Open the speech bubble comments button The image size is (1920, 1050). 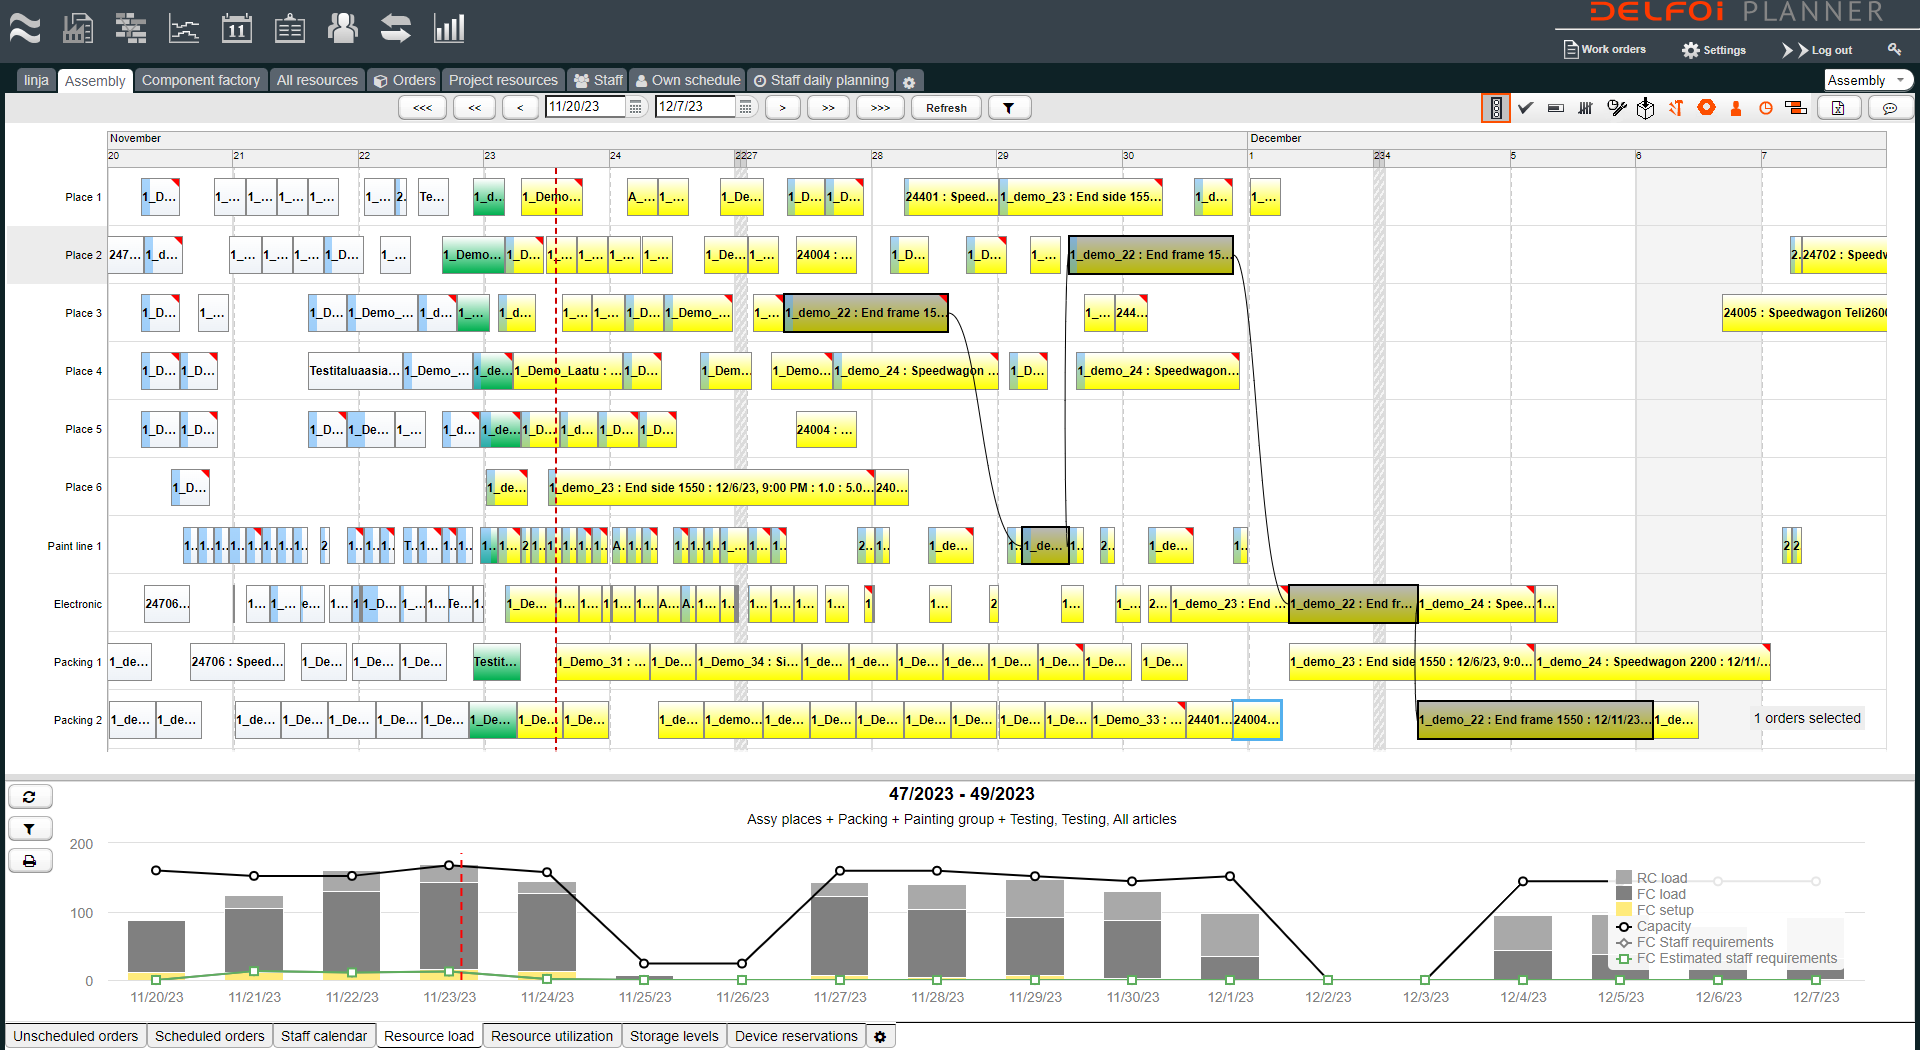click(x=1890, y=108)
